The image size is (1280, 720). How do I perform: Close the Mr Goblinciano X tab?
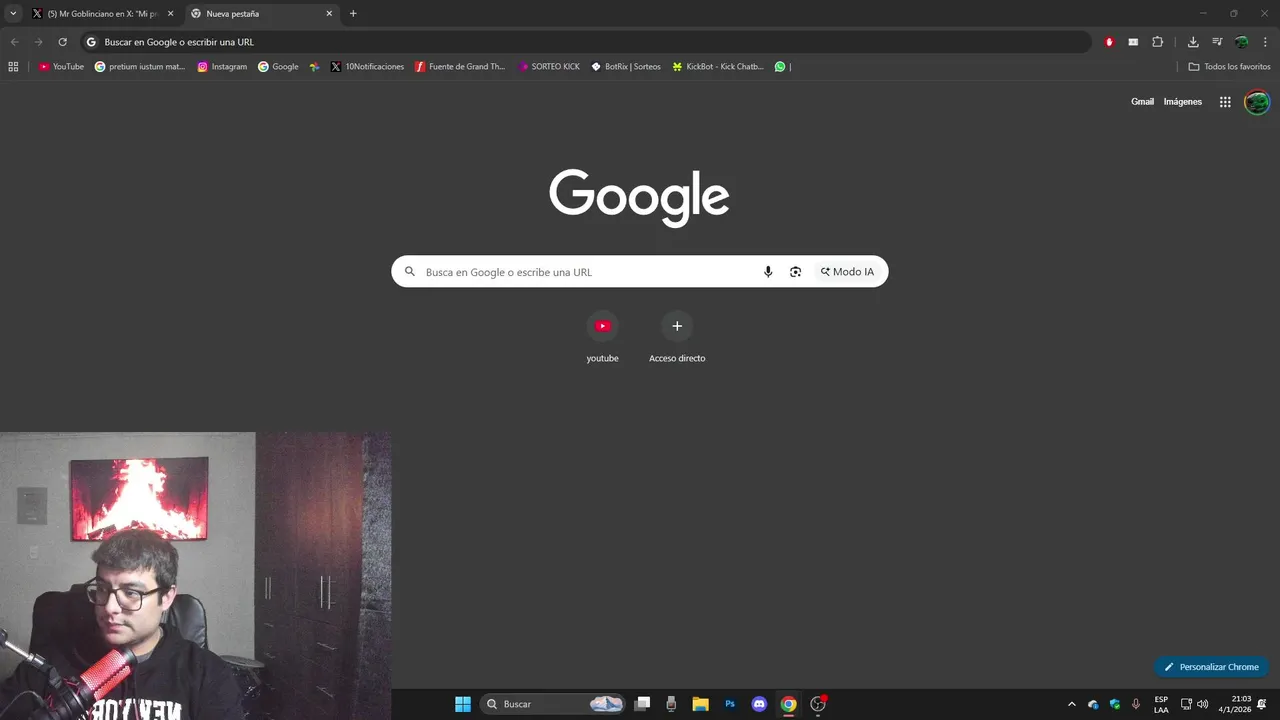click(170, 14)
